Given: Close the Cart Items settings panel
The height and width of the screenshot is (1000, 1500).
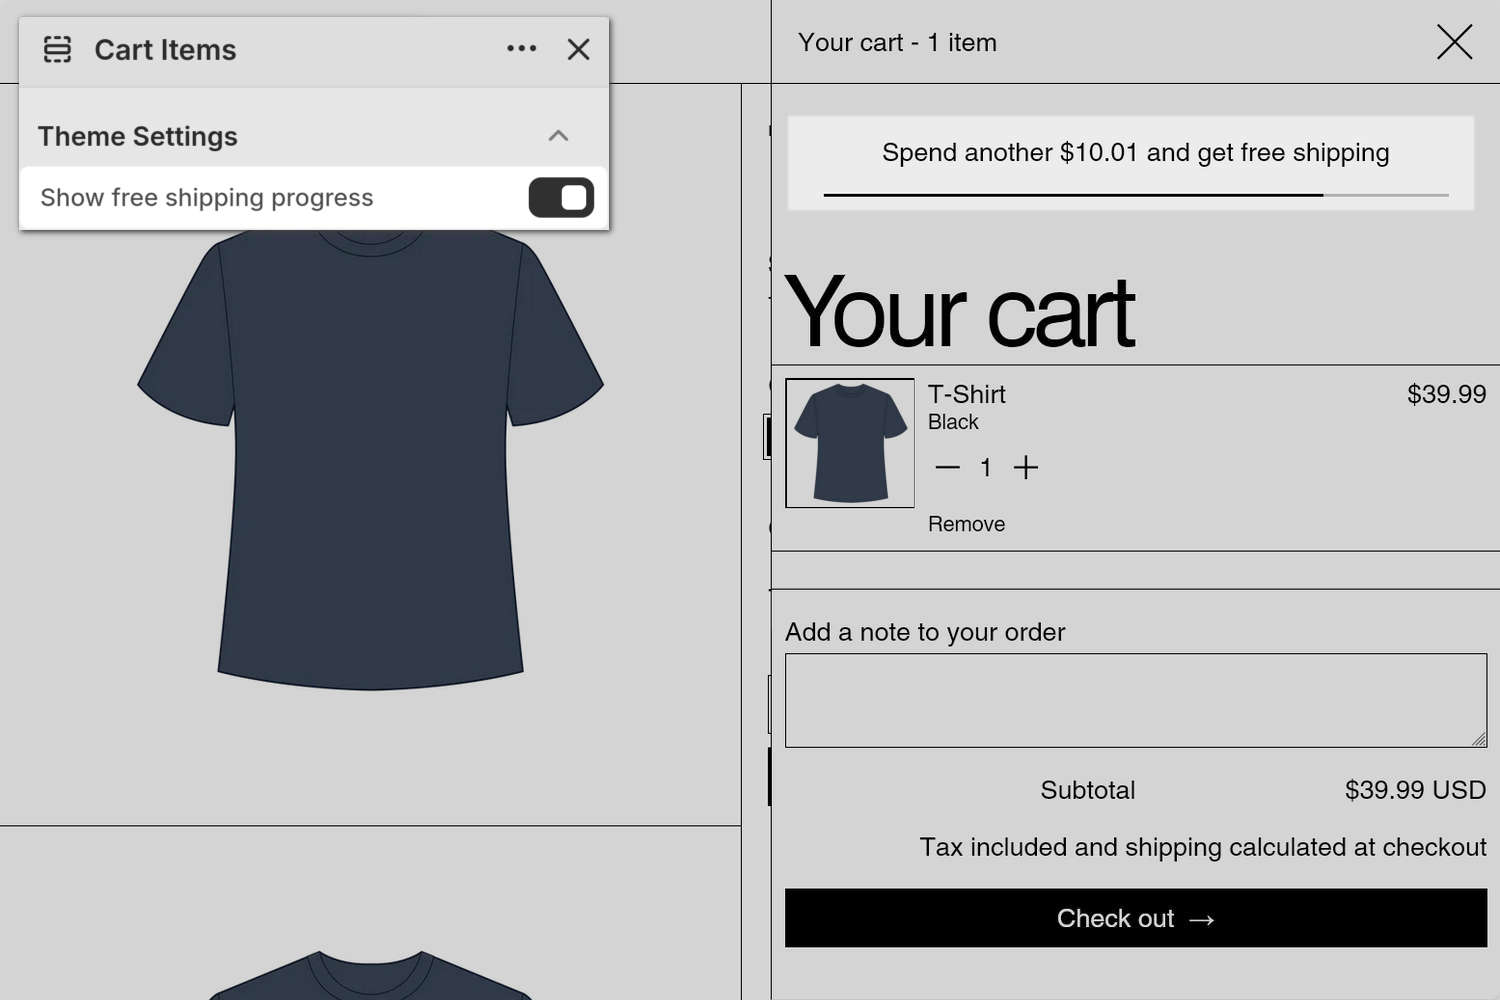Looking at the screenshot, I should click(578, 49).
